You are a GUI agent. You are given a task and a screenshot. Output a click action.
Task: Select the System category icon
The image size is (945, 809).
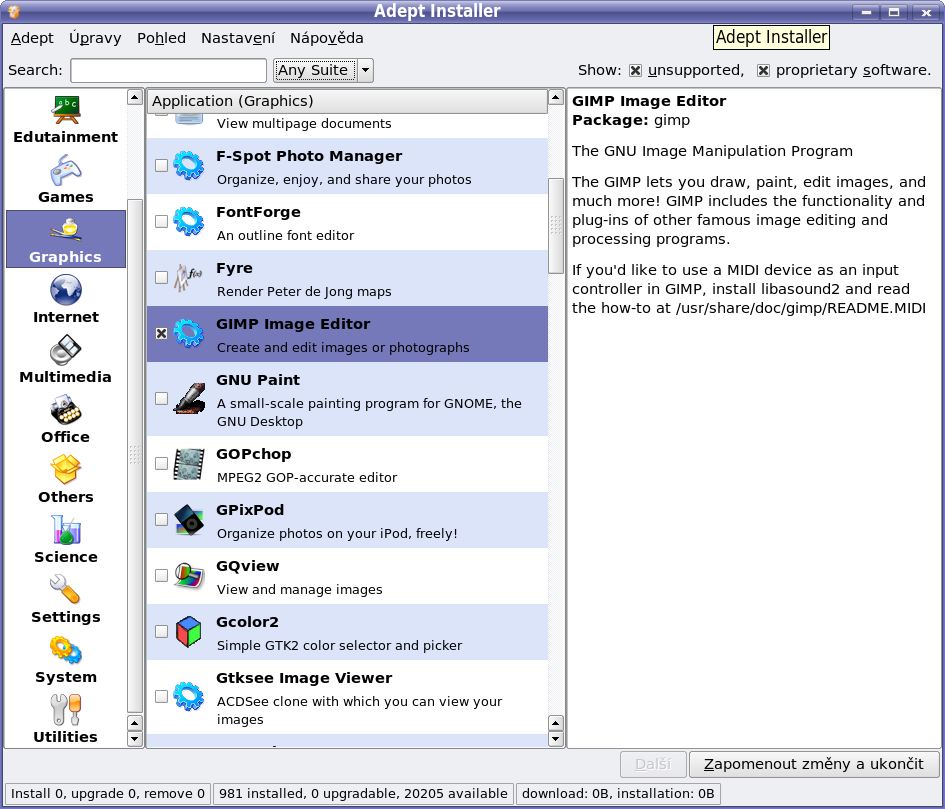click(66, 650)
